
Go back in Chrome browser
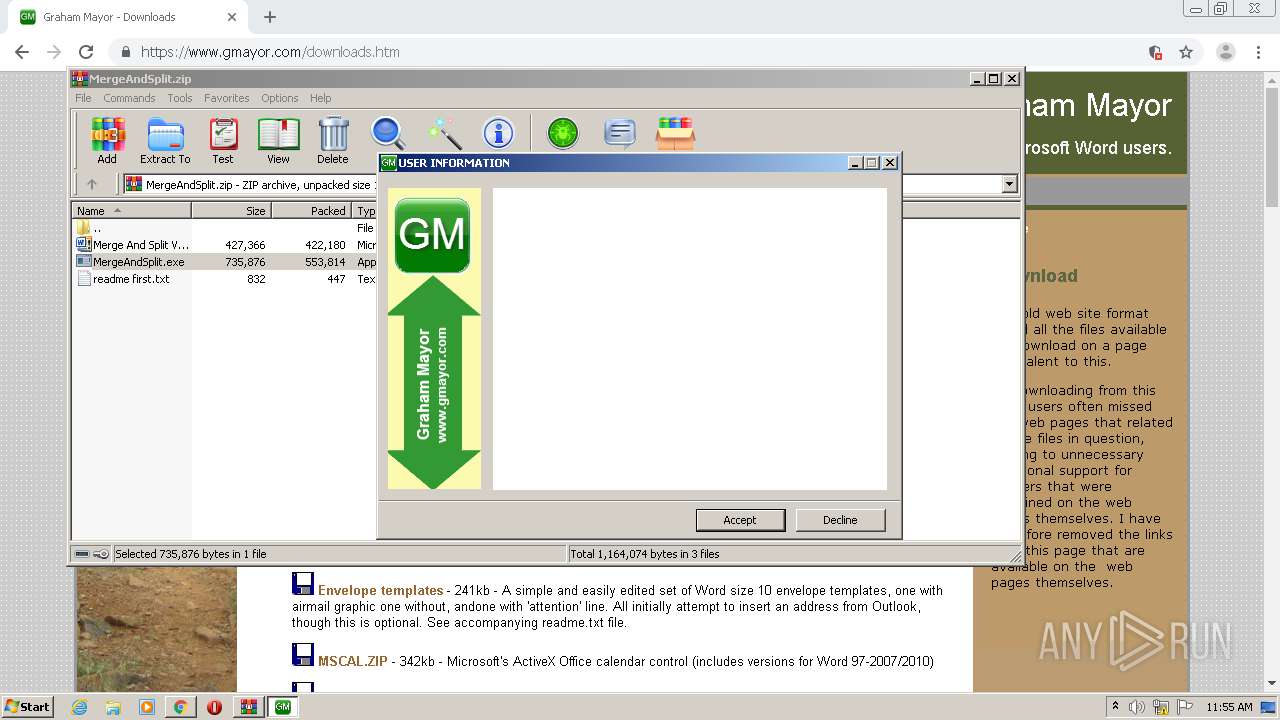22,52
